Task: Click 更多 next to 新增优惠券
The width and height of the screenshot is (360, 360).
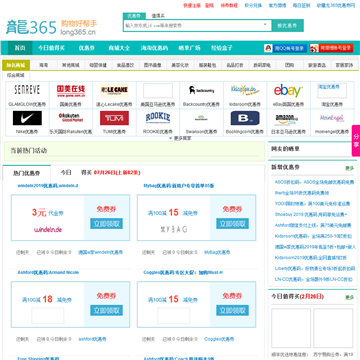Action: 349,168
